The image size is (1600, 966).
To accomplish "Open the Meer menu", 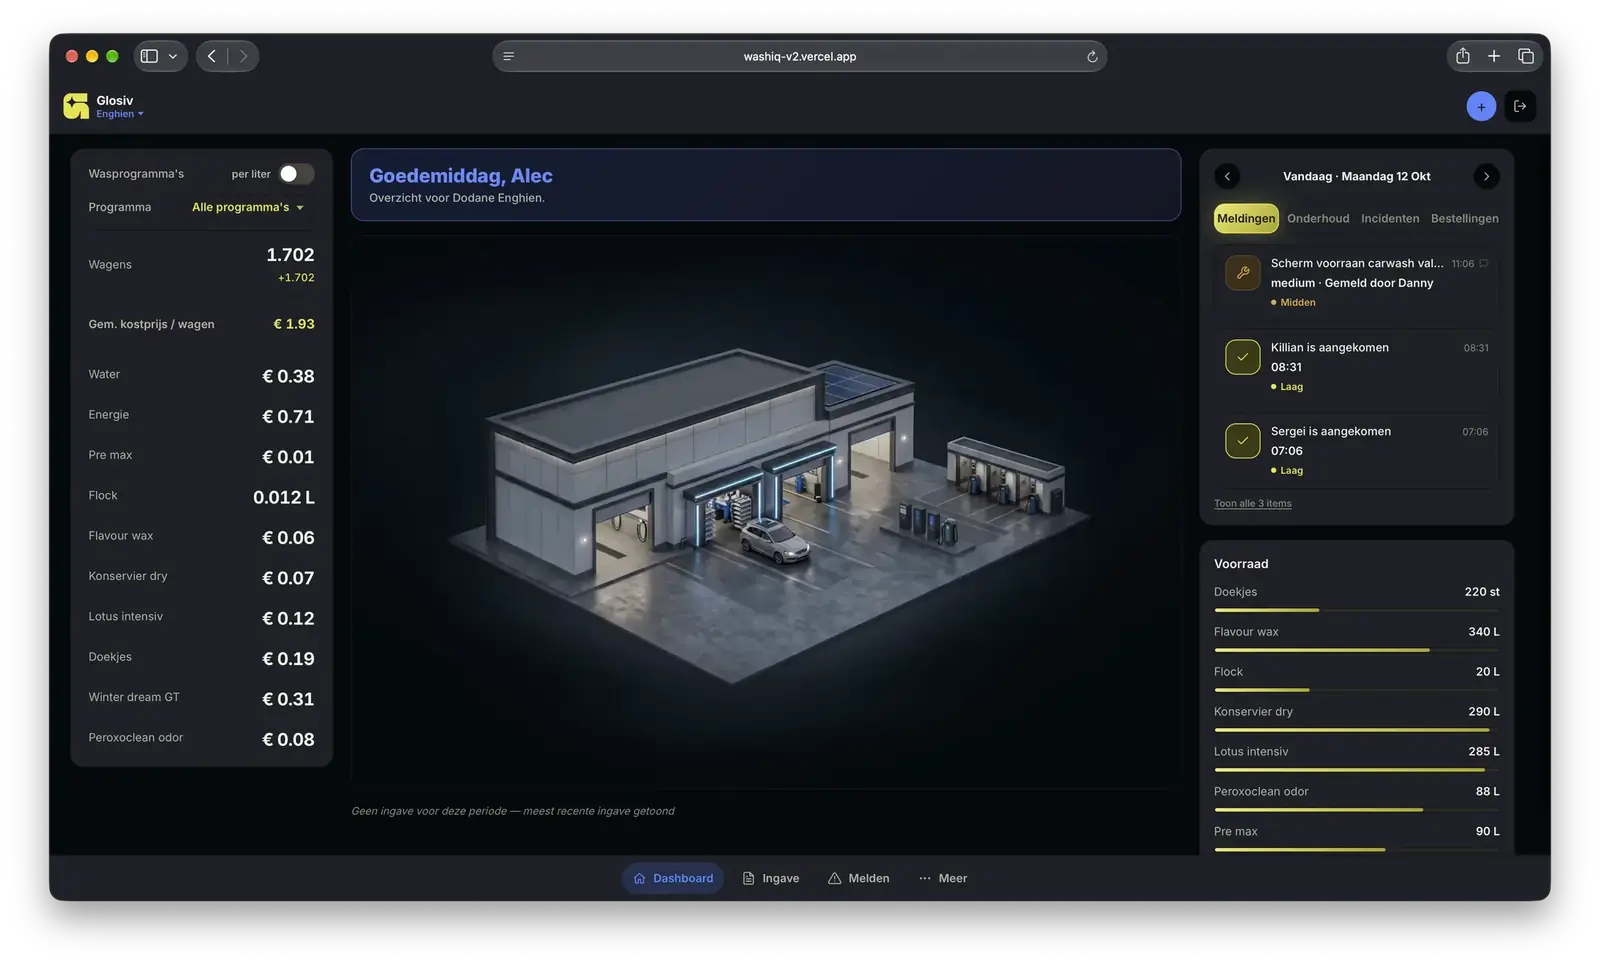I will tap(943, 878).
